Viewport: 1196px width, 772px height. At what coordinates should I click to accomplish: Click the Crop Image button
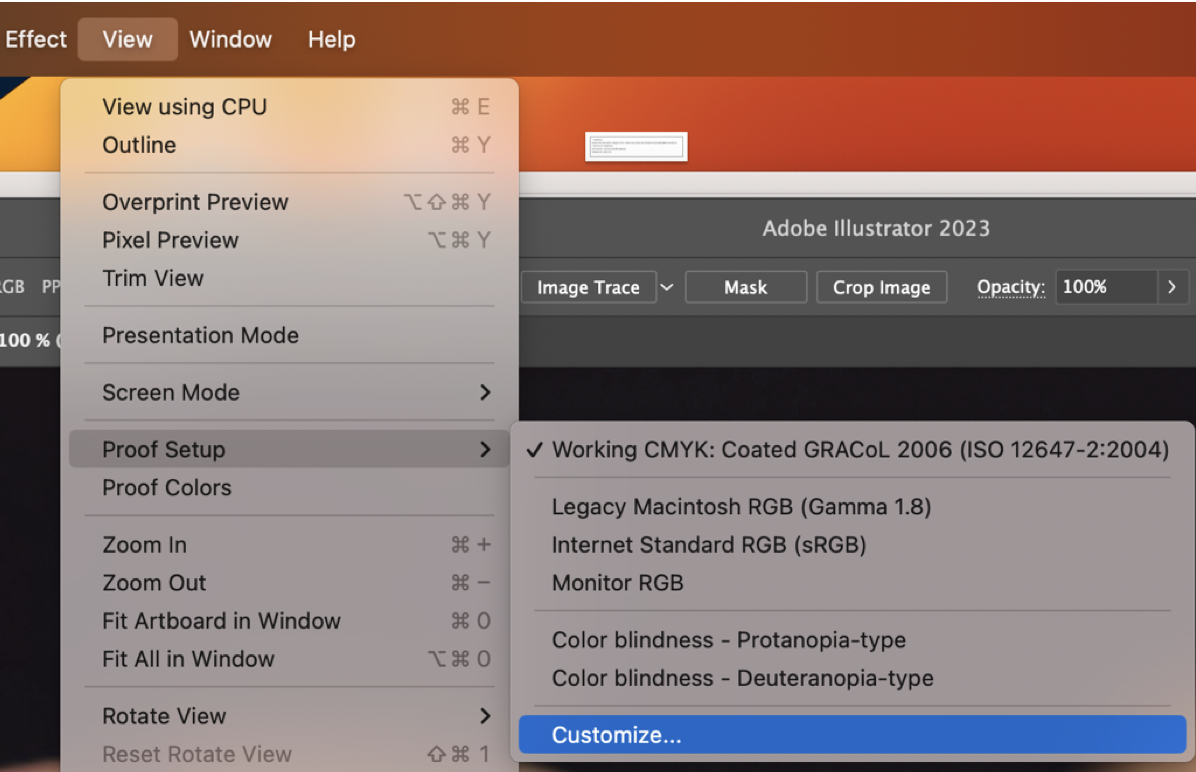pos(882,288)
